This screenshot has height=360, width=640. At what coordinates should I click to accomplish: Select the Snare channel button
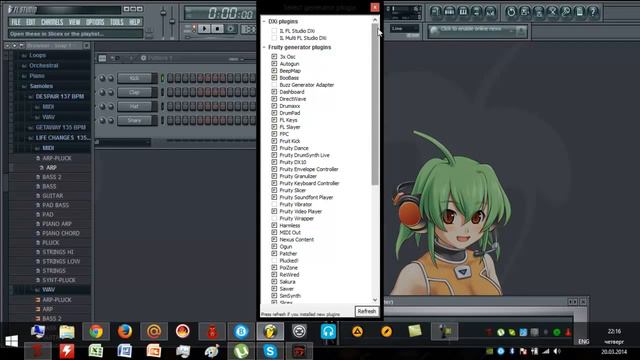[x=134, y=120]
